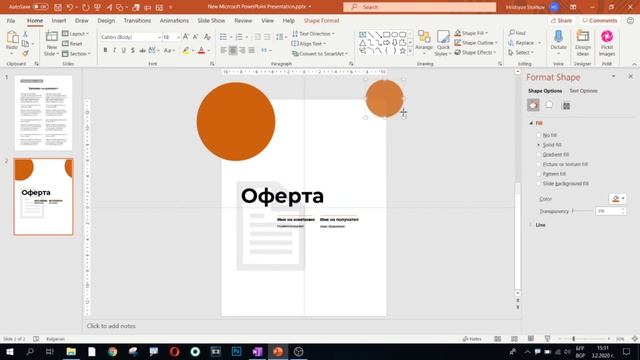
Task: Open the Arrange tool
Action: point(424,42)
